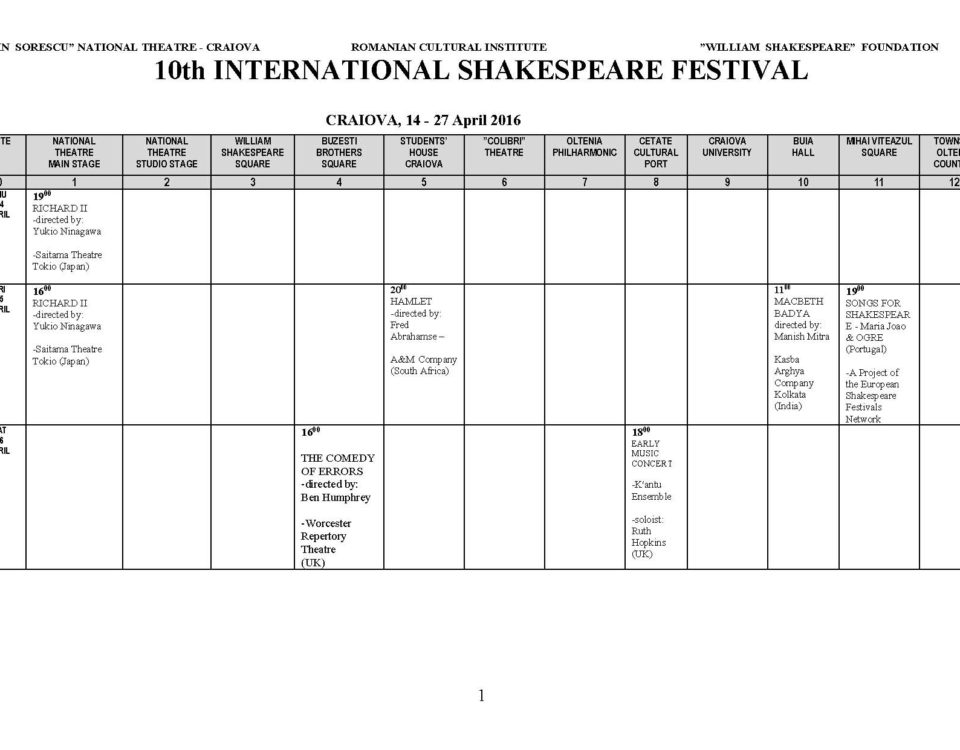Click 'Worcester Repertory Theatre (UK)' text
The image size is (960, 750).
point(326,543)
